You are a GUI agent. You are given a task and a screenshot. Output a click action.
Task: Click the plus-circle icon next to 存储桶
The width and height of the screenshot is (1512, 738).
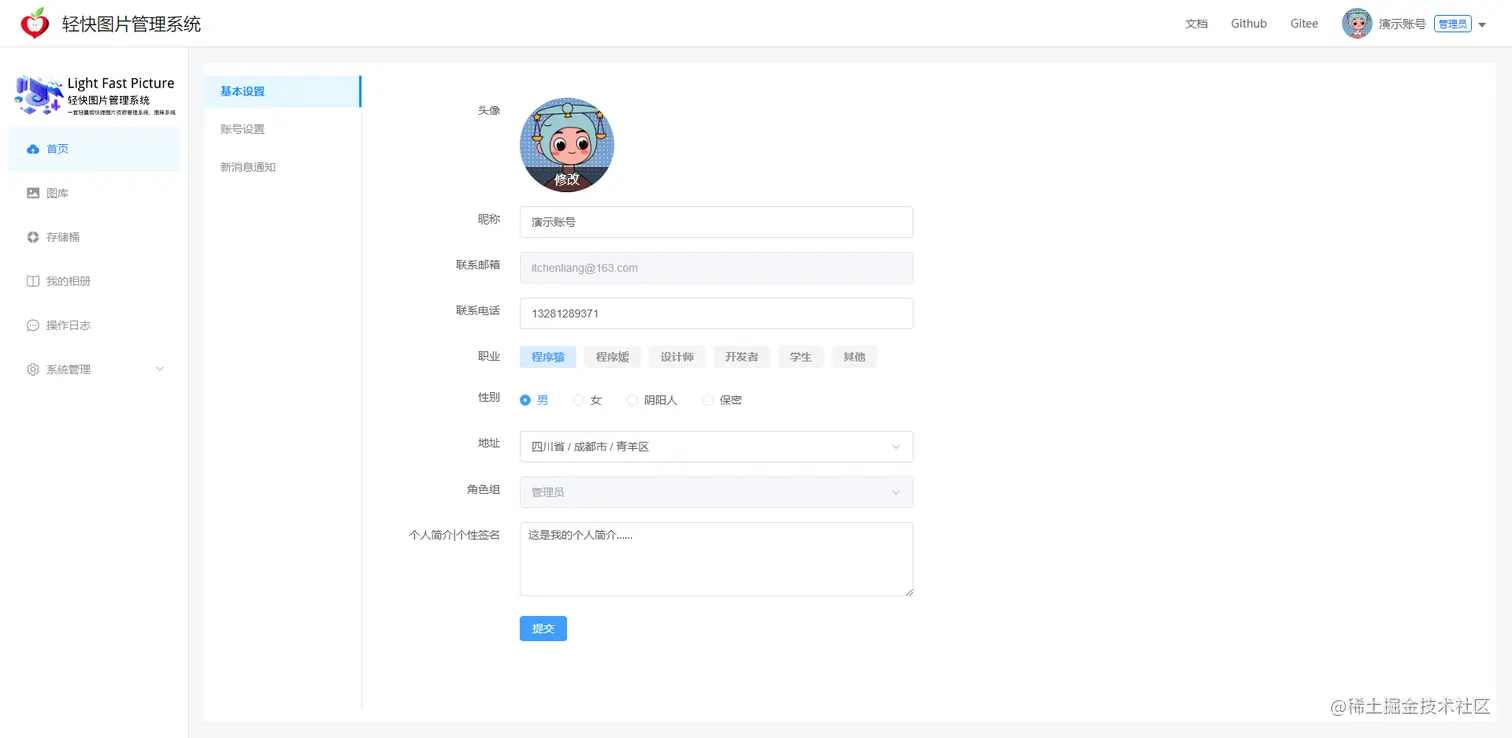33,237
